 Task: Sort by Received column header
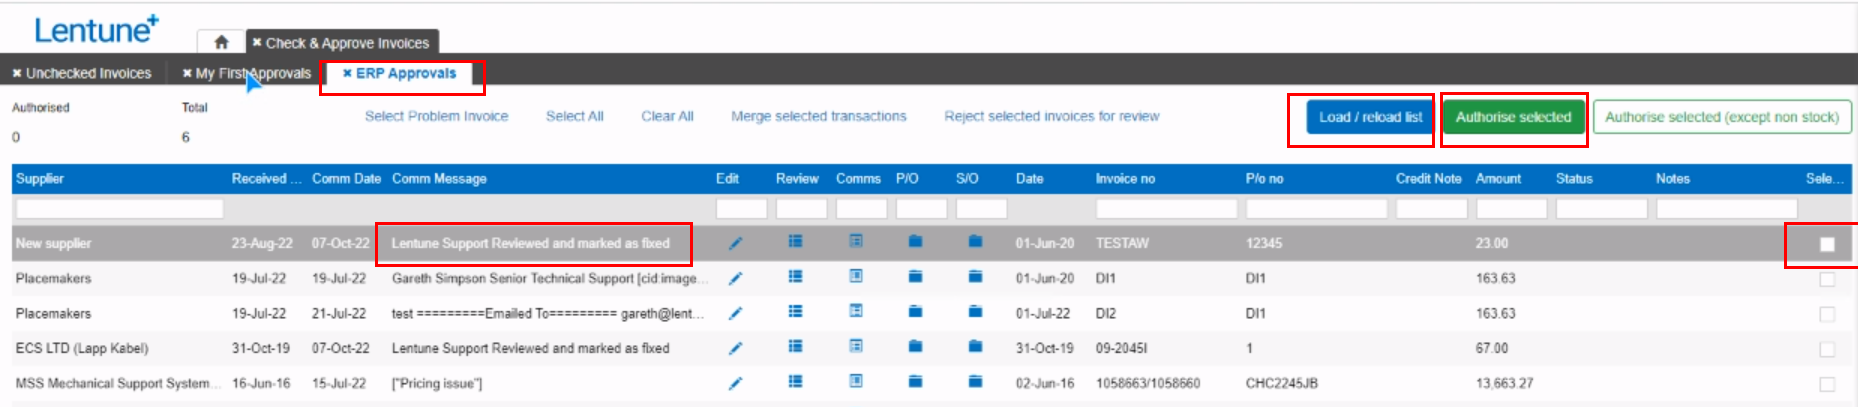tap(266, 178)
